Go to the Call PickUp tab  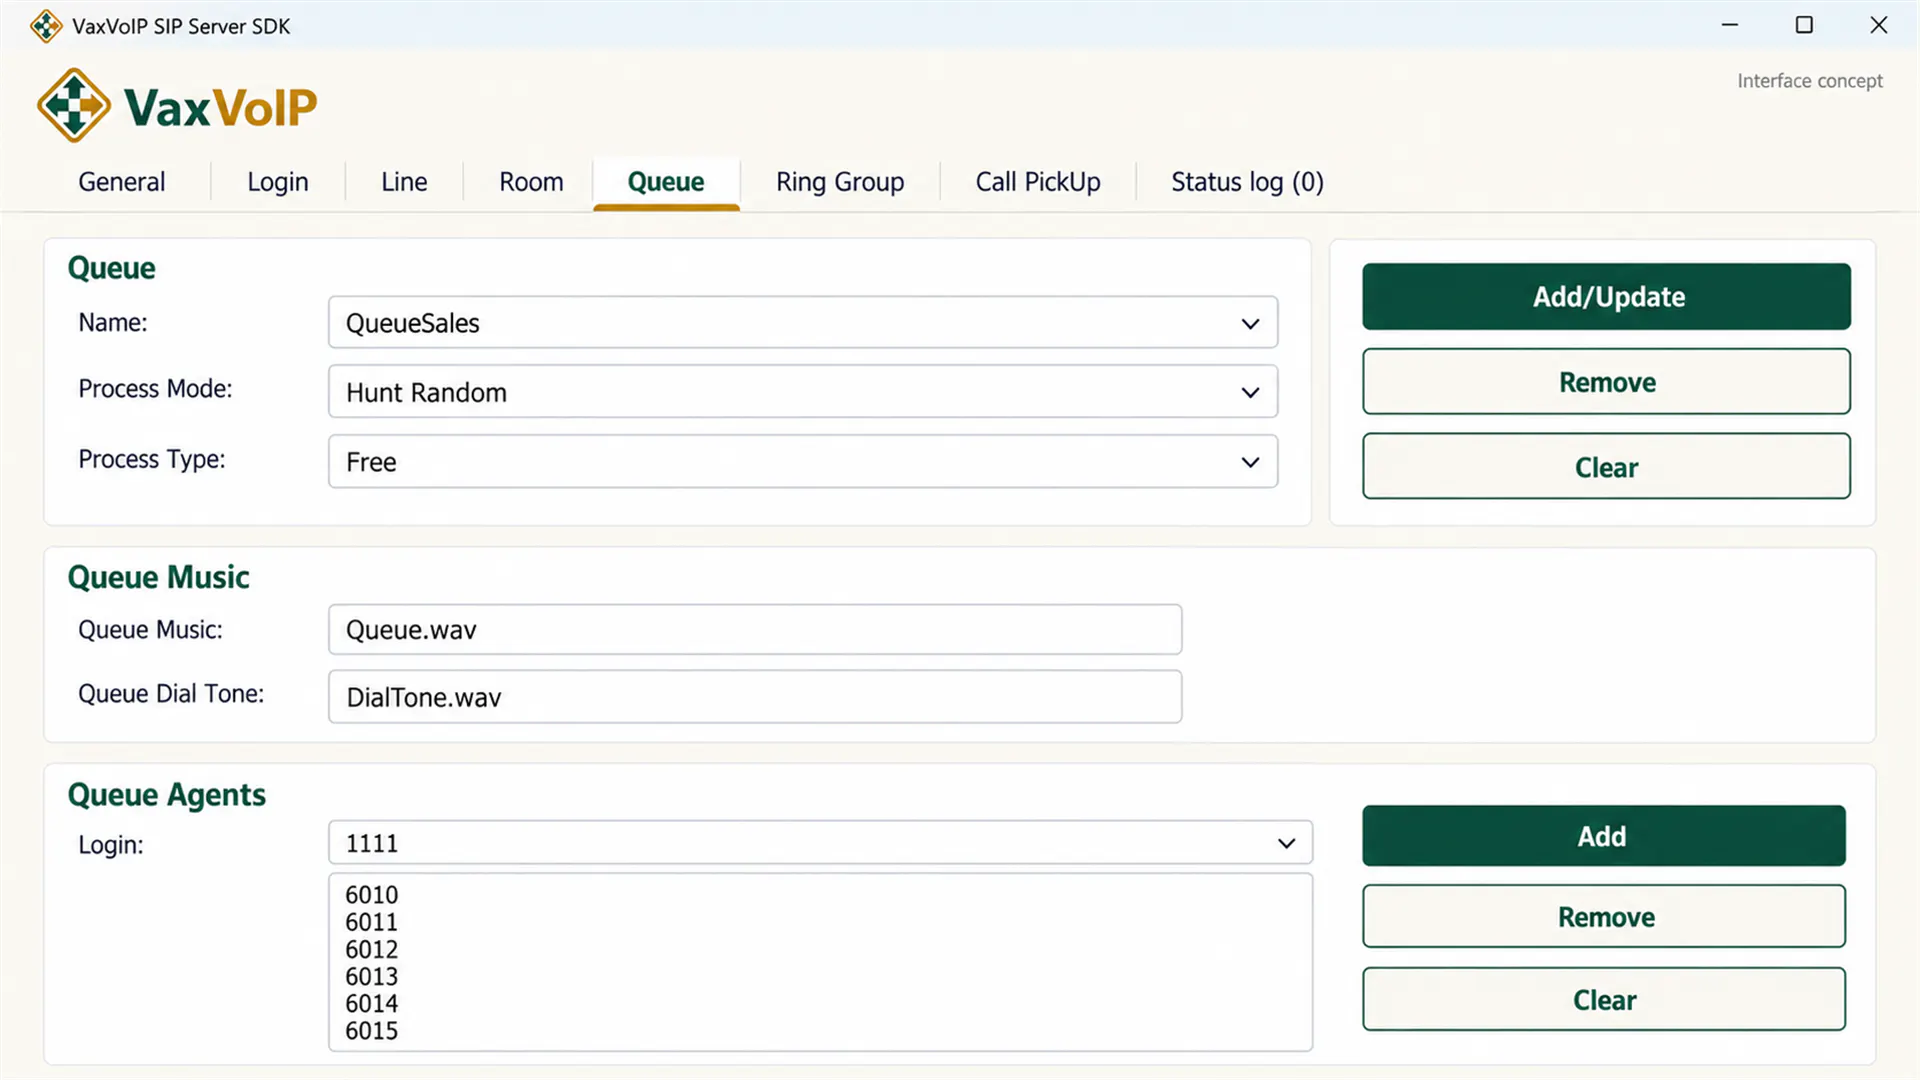pyautogui.click(x=1038, y=182)
